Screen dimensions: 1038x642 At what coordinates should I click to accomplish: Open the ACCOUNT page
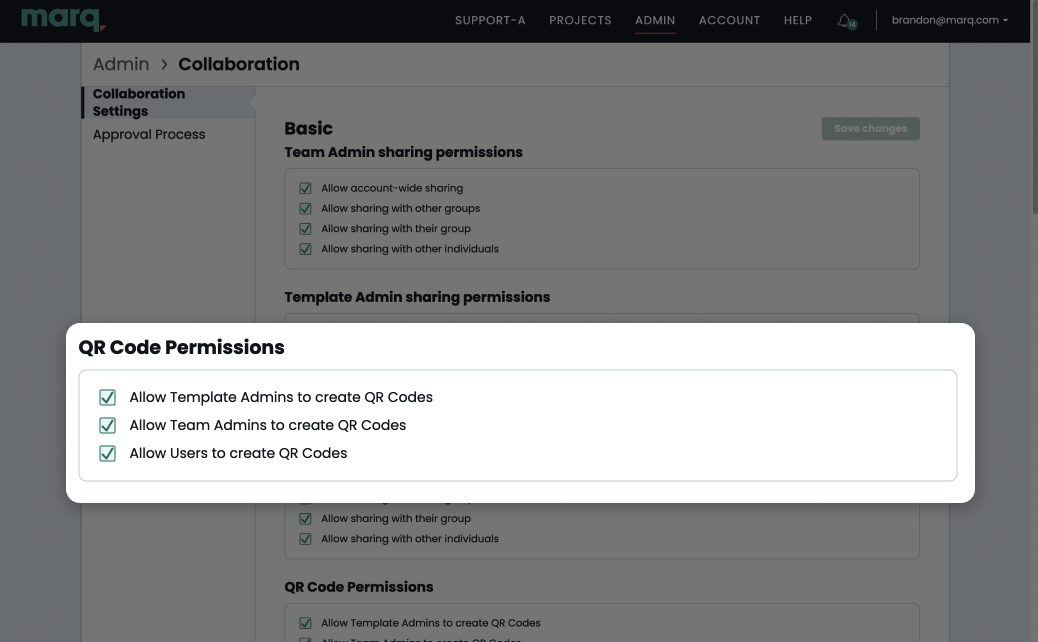[x=729, y=20]
